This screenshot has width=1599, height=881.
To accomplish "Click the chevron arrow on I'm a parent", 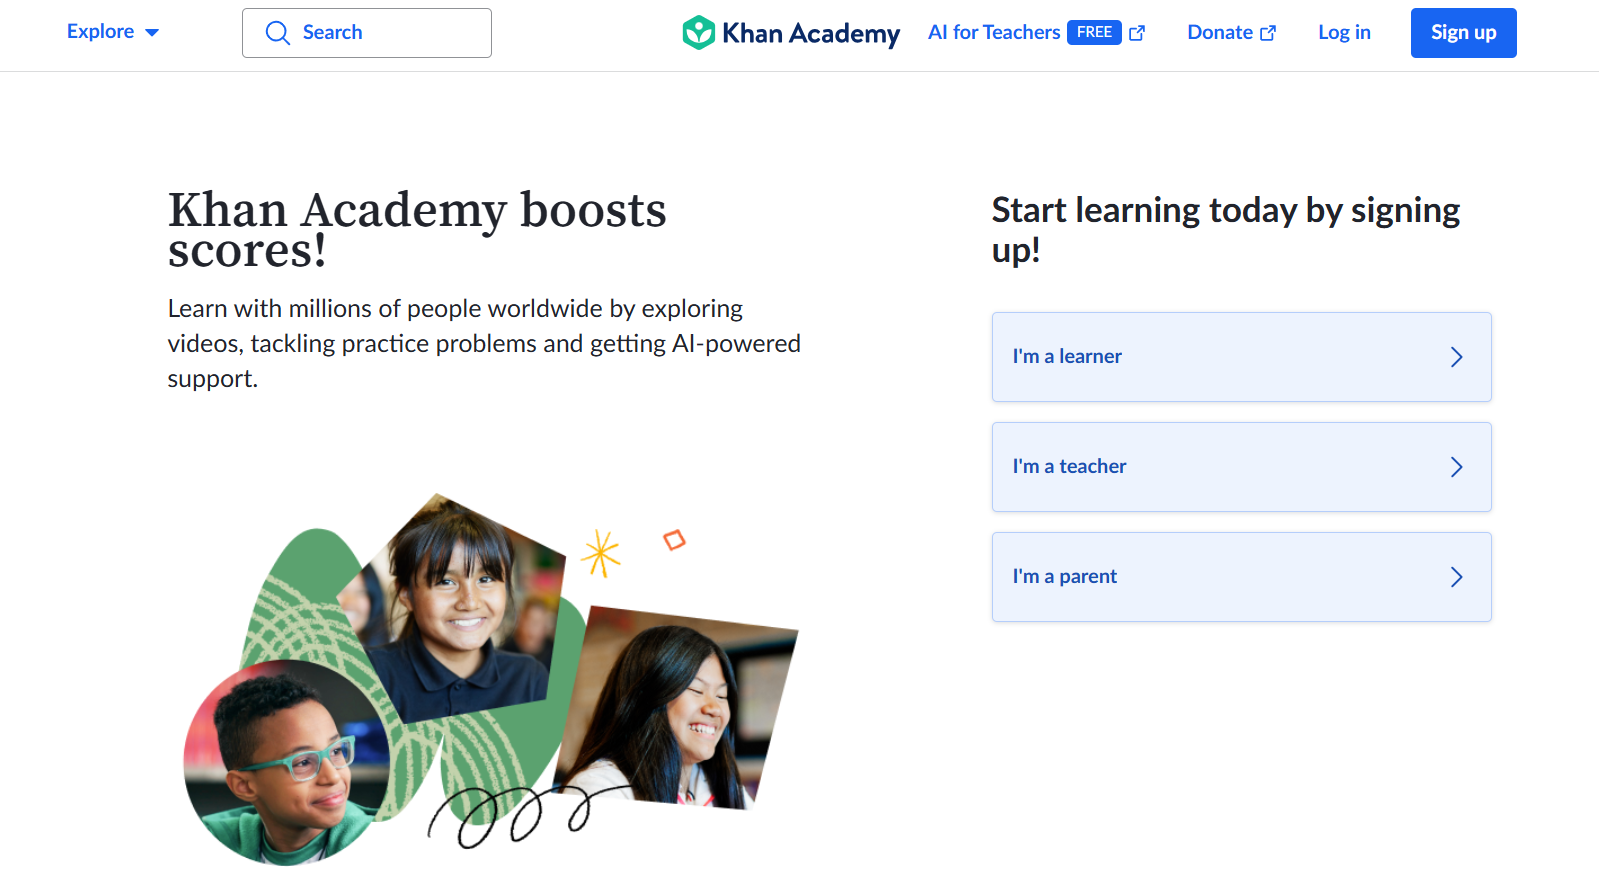I will (1457, 577).
